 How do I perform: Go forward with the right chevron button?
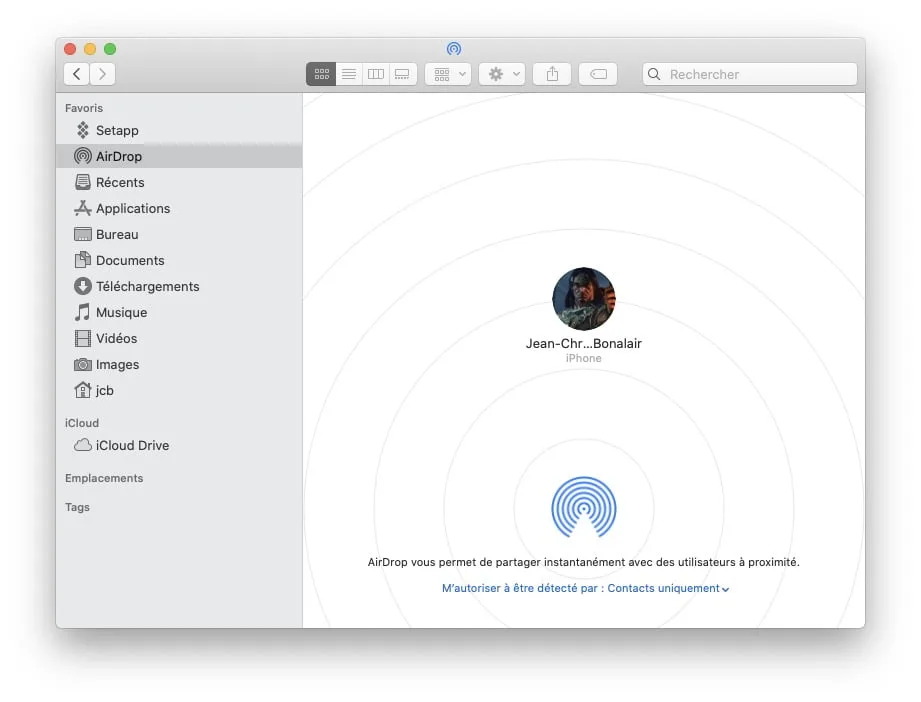click(x=102, y=74)
